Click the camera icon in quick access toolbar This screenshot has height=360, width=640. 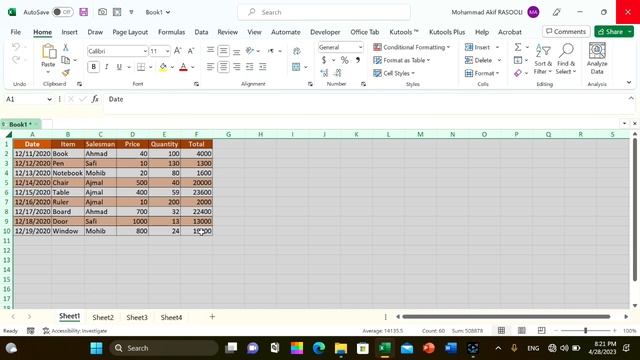[x=102, y=12]
